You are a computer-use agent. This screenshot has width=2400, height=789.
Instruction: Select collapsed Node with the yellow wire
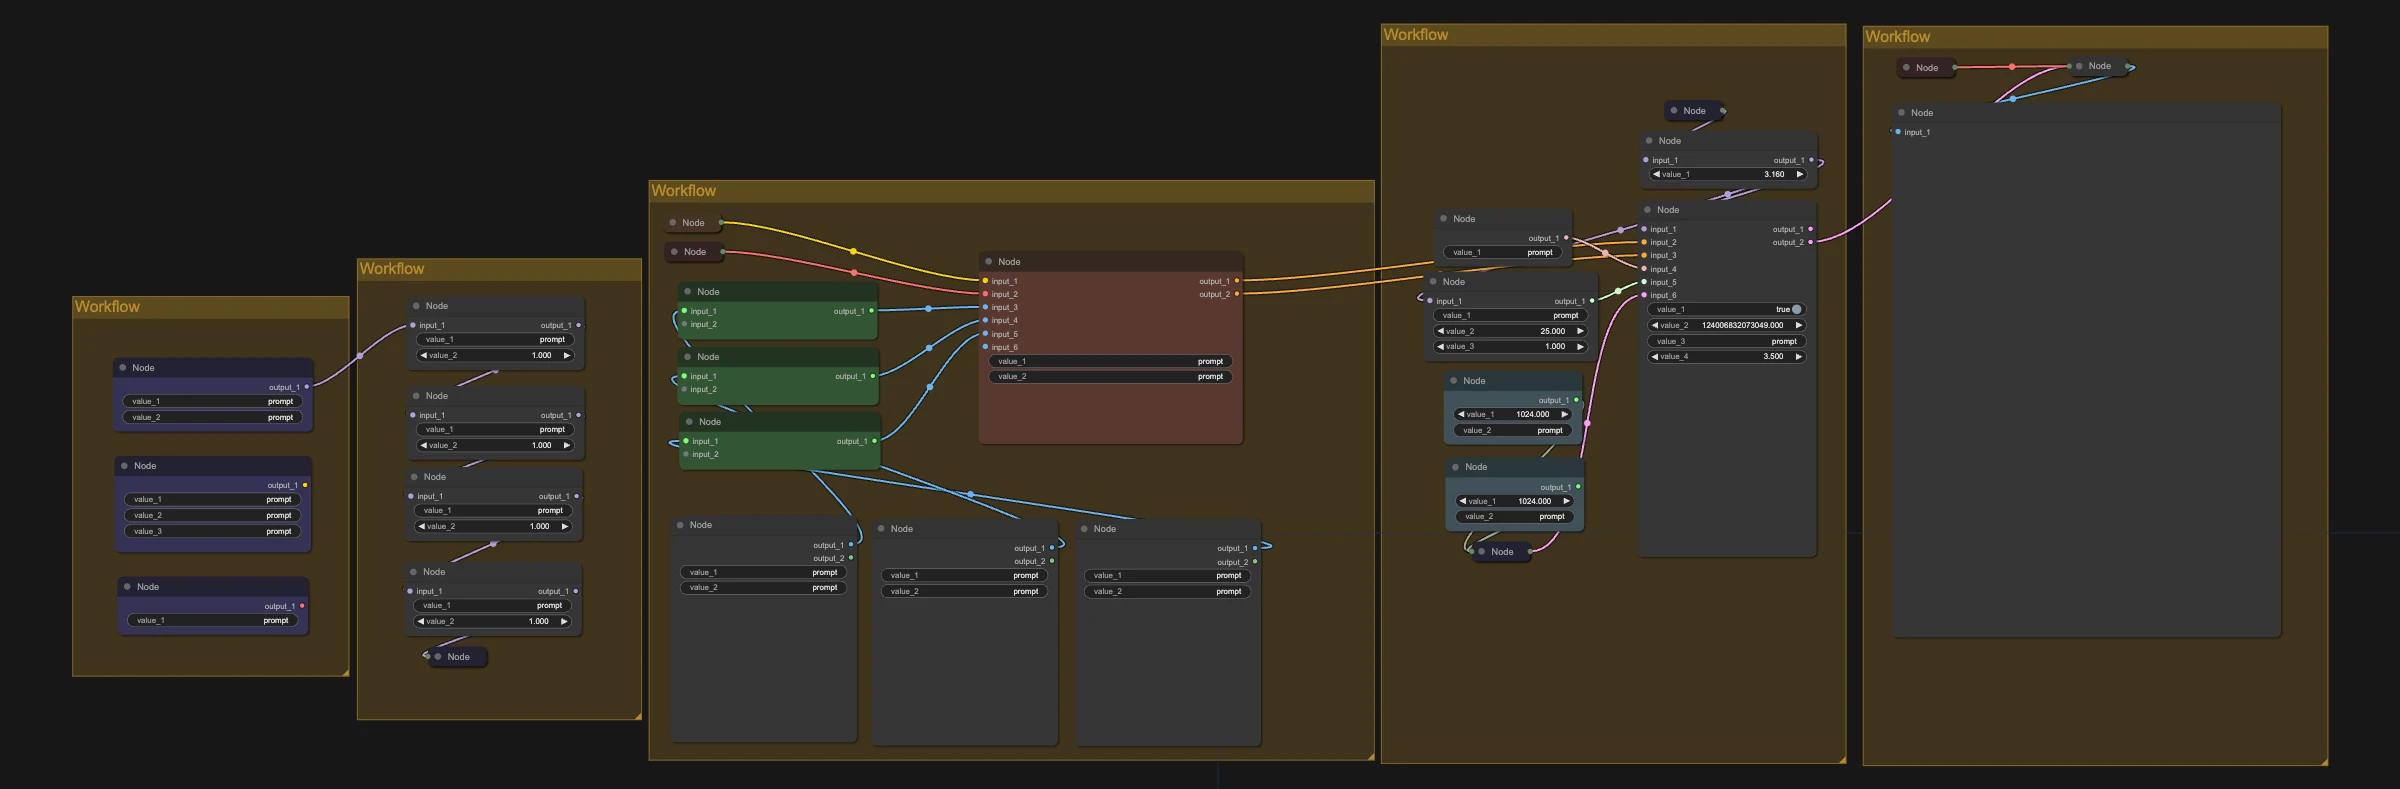tap(692, 223)
